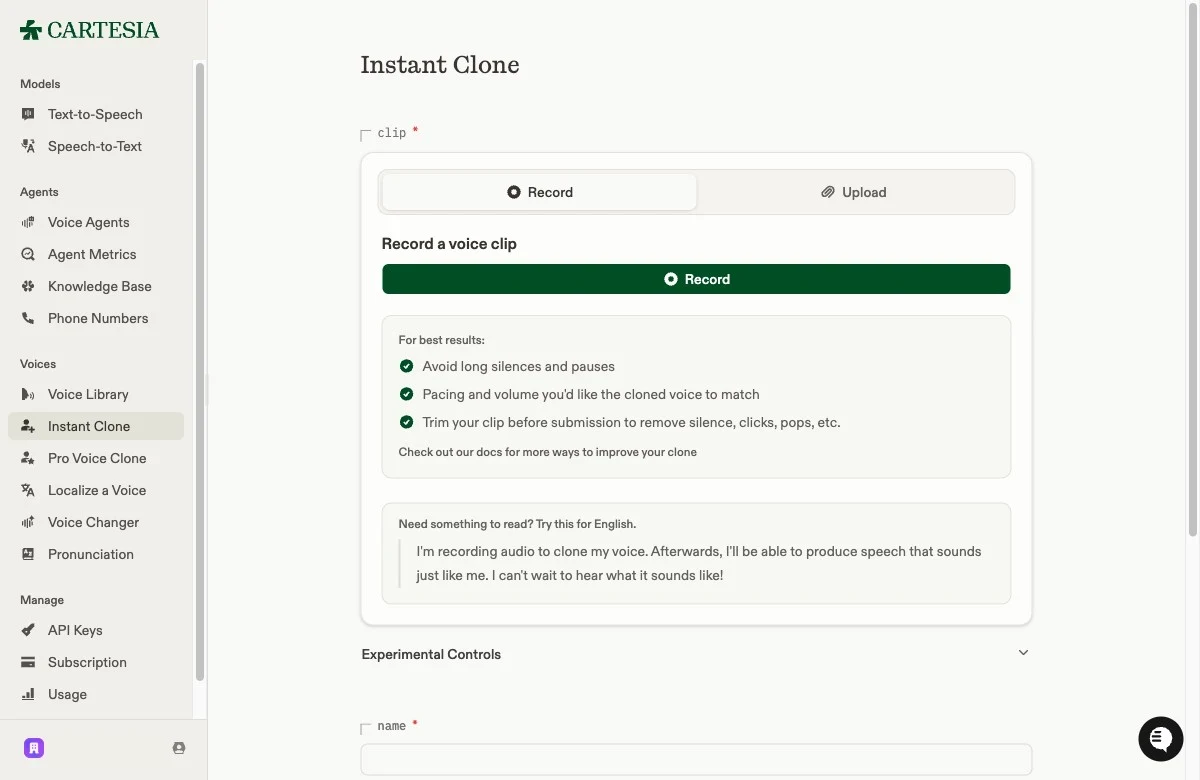
Task: Start recording with the green Record button
Action: (x=696, y=279)
